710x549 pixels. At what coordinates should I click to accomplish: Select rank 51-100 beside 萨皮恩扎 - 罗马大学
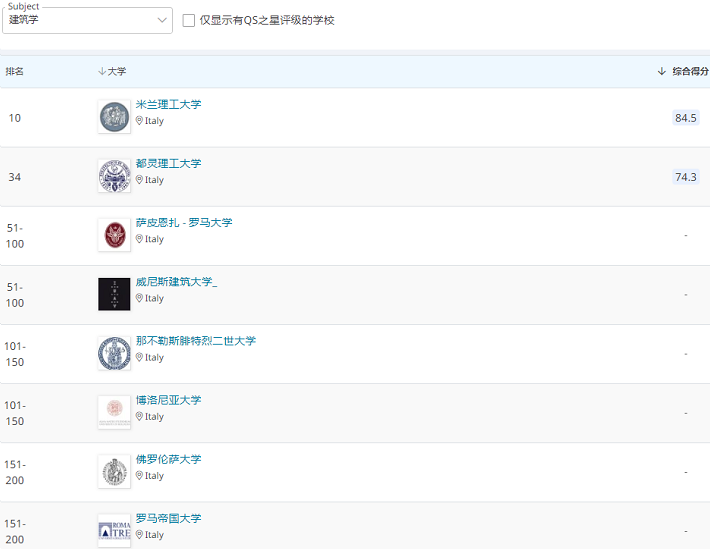point(14,236)
